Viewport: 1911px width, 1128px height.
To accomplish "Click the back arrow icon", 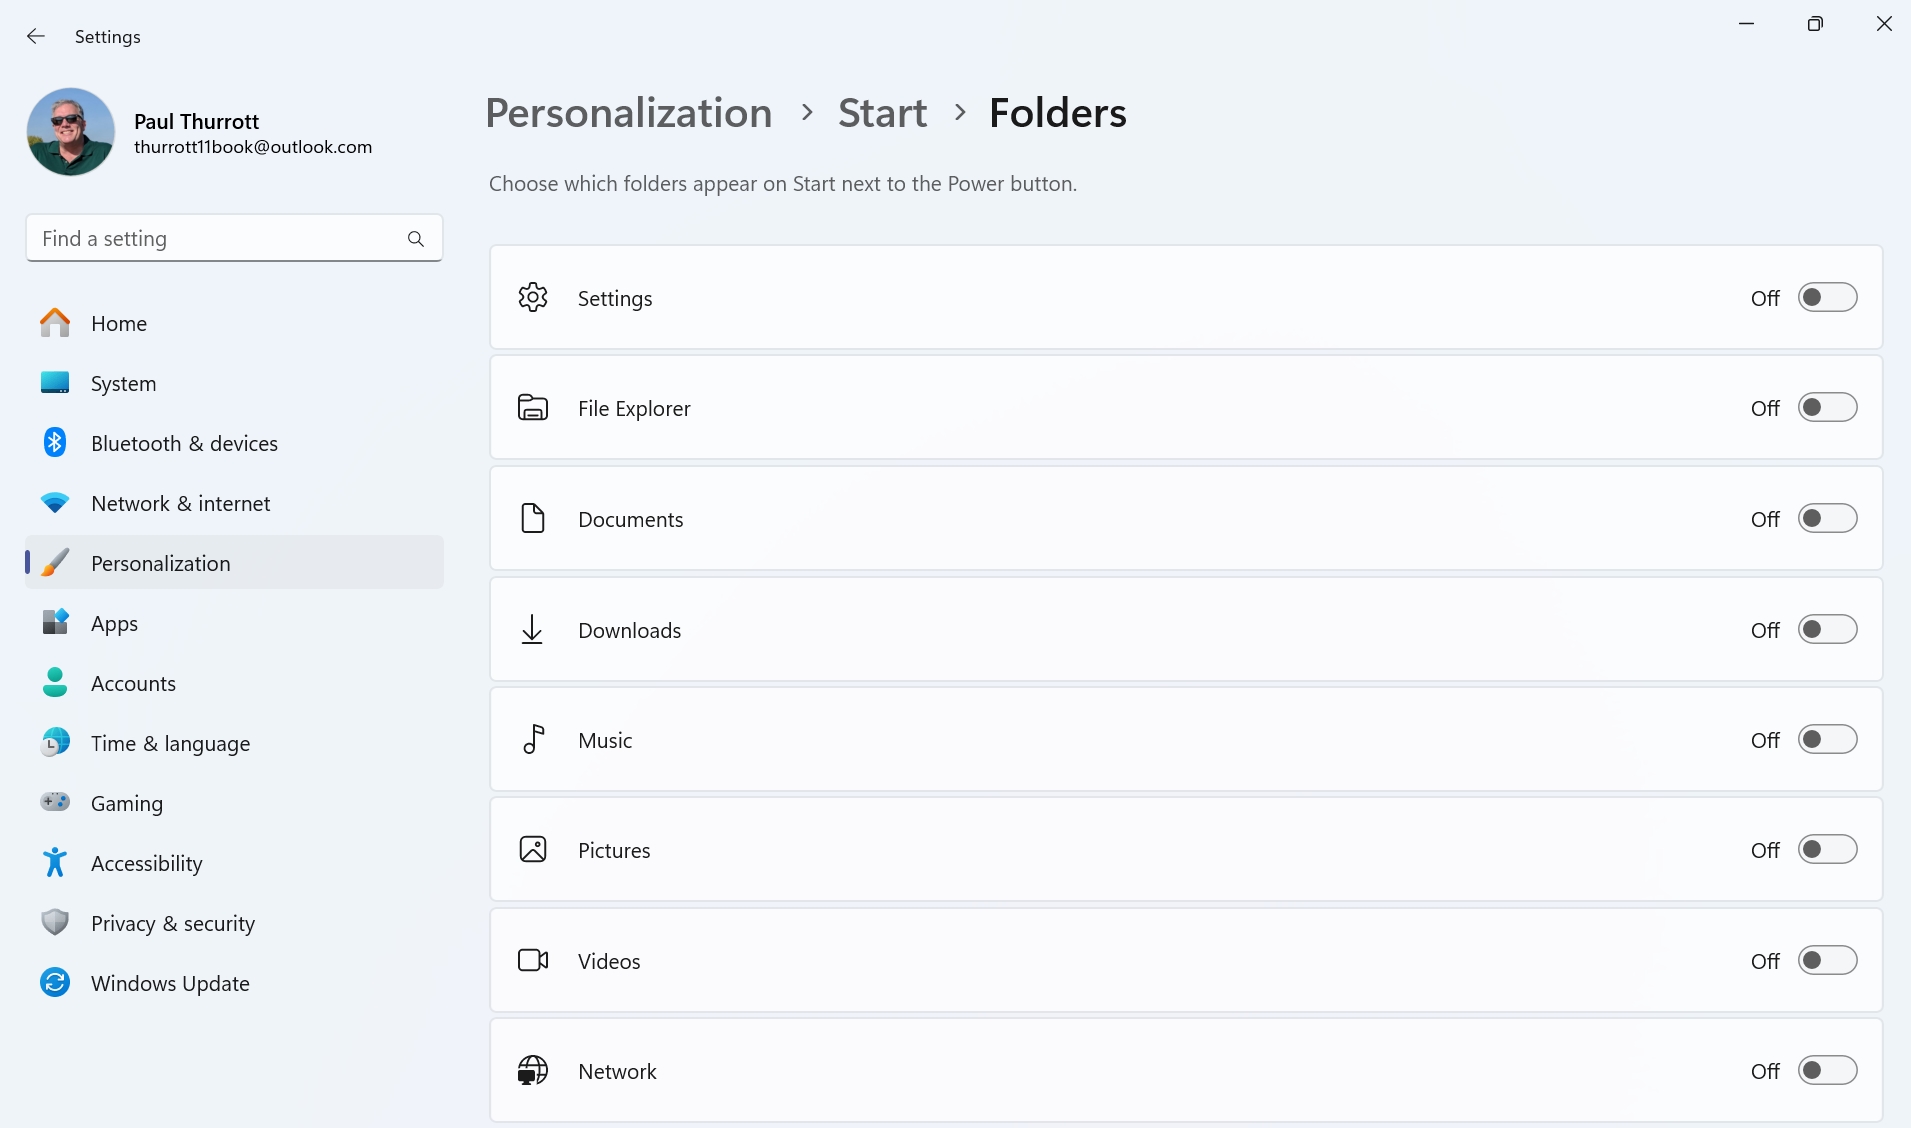I will pyautogui.click(x=36, y=37).
